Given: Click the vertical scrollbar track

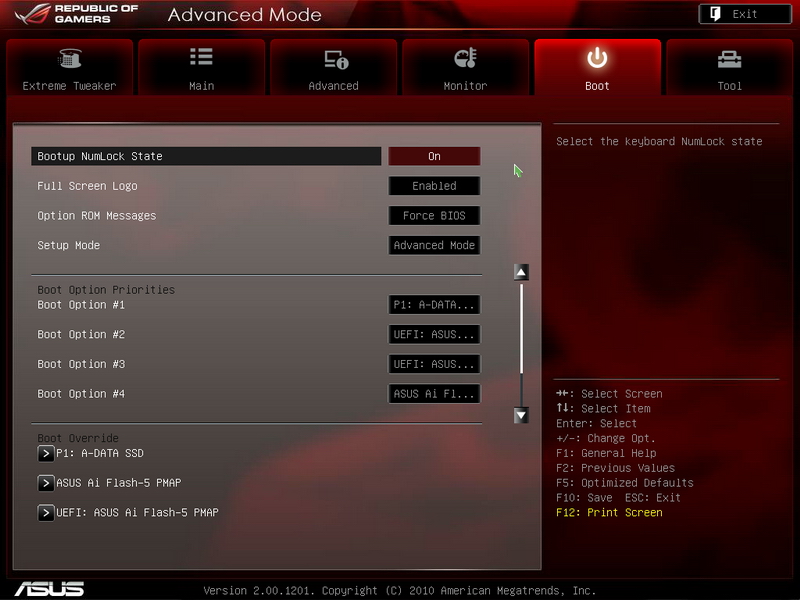Looking at the screenshot, I should (x=521, y=344).
